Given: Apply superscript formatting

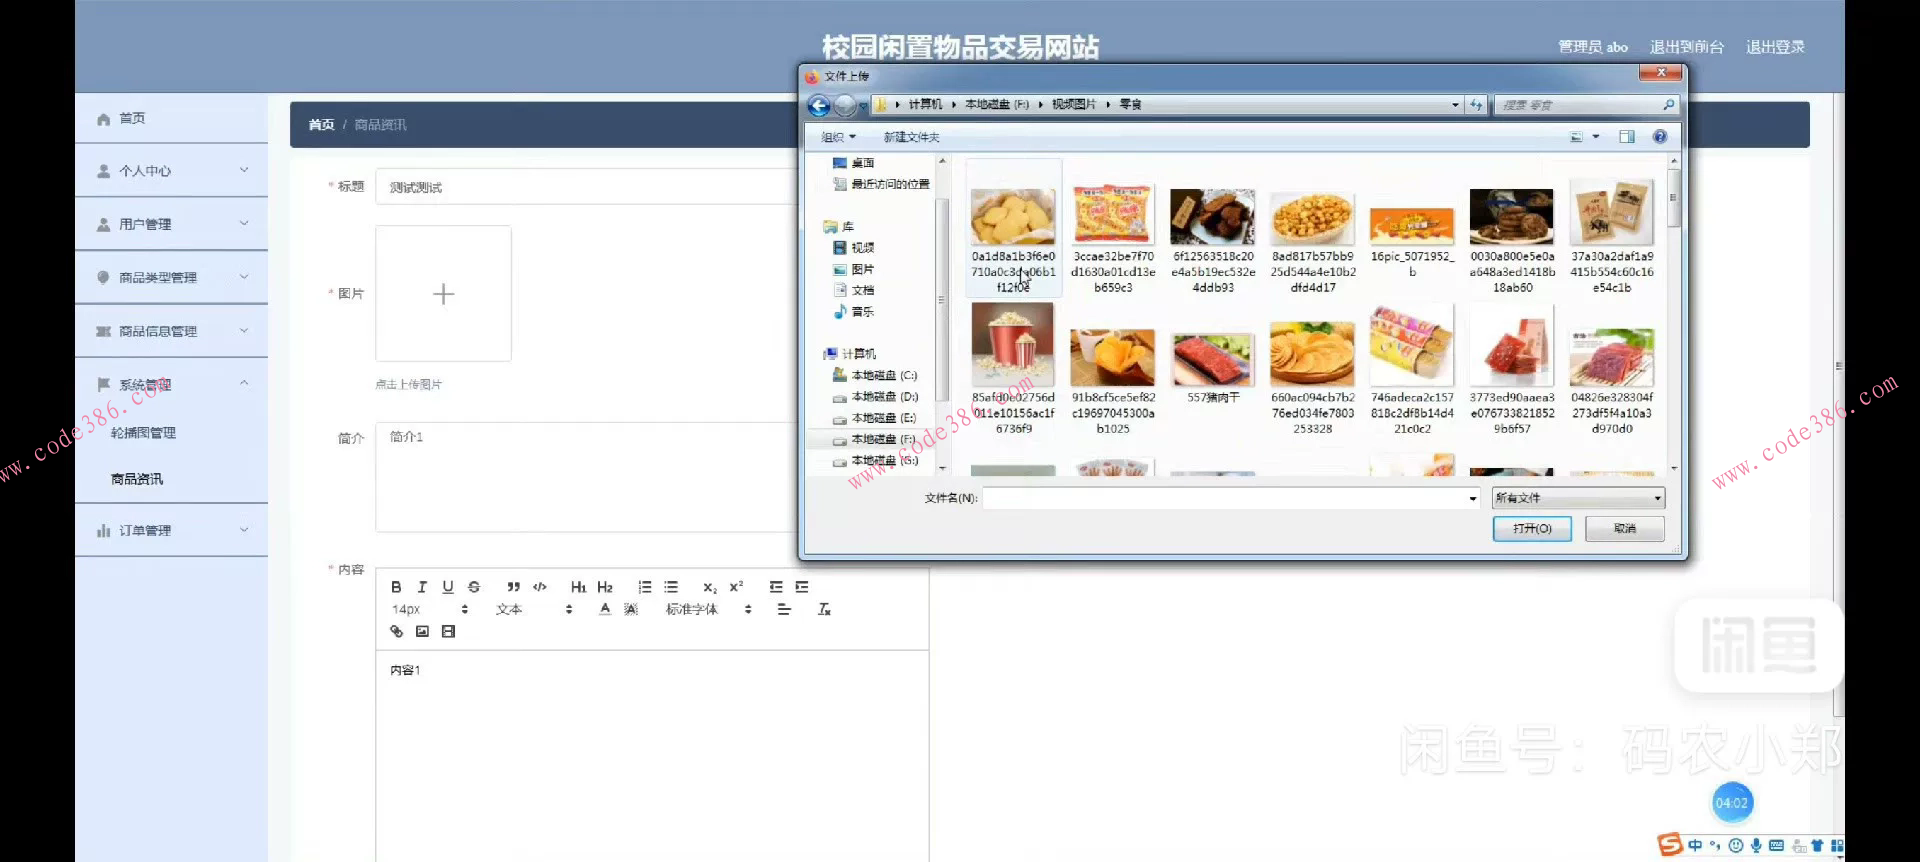Looking at the screenshot, I should pos(736,587).
